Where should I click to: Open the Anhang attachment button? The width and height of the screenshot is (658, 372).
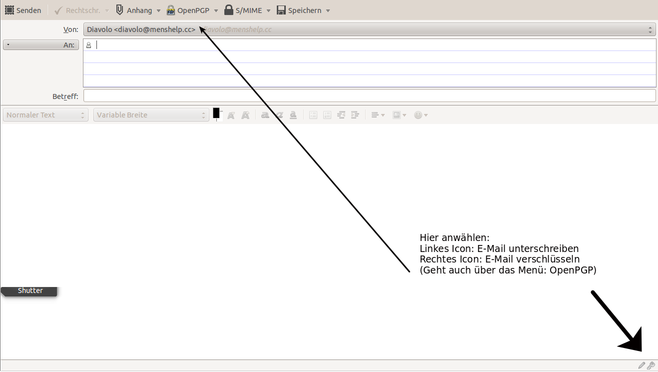tap(134, 10)
